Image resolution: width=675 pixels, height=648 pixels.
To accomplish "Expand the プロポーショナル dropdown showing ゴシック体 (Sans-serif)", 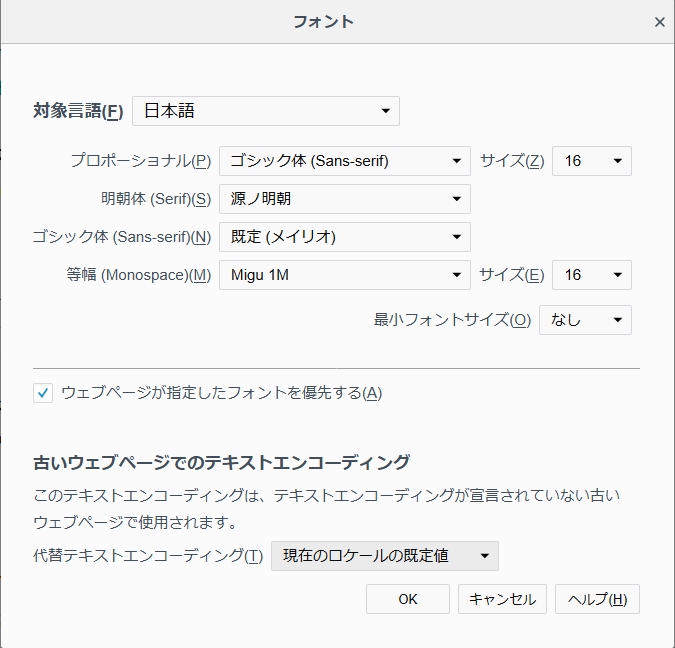I will (344, 161).
